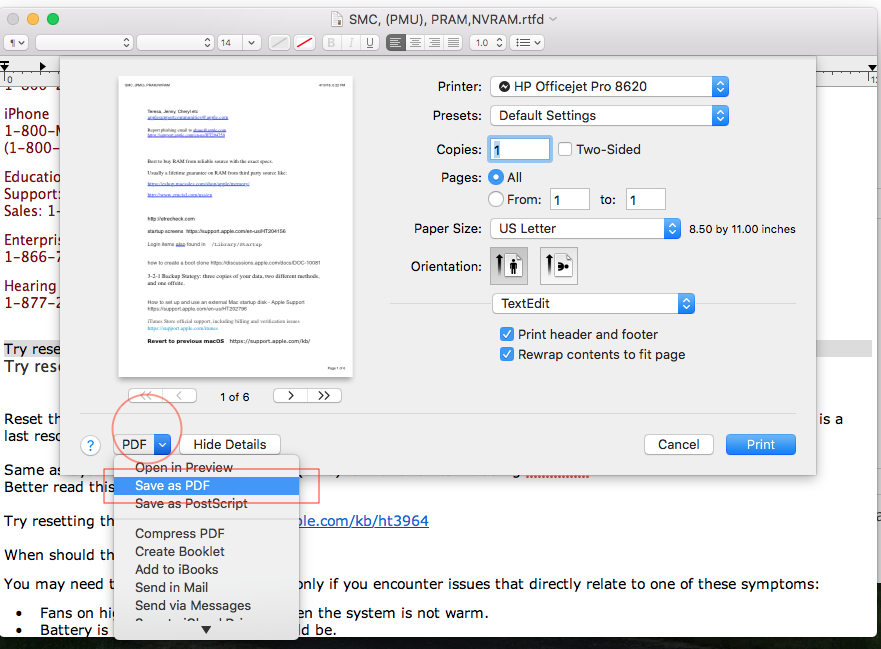Viewport: 881px width, 649px height.
Task: Choose Open in Preview from PDF menu
Action: [206, 468]
